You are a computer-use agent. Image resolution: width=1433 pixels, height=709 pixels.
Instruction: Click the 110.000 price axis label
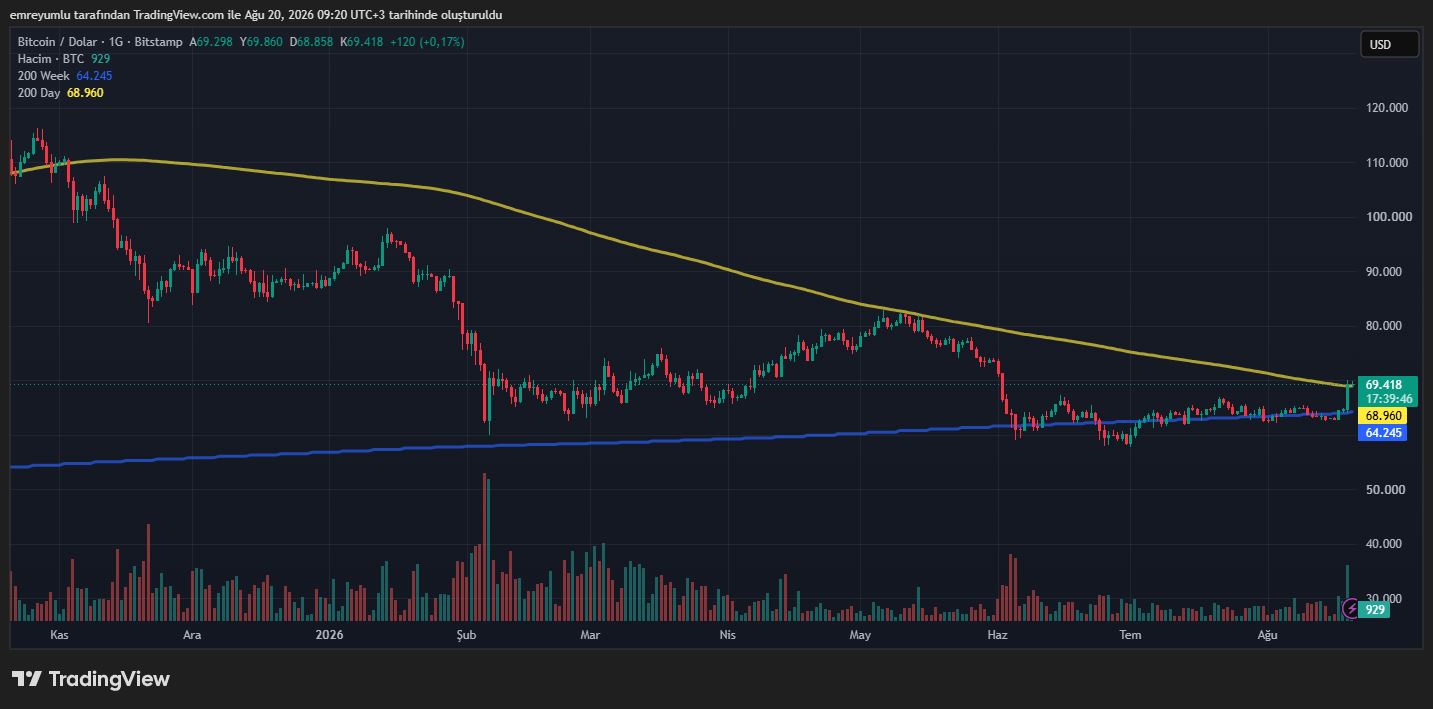1387,163
